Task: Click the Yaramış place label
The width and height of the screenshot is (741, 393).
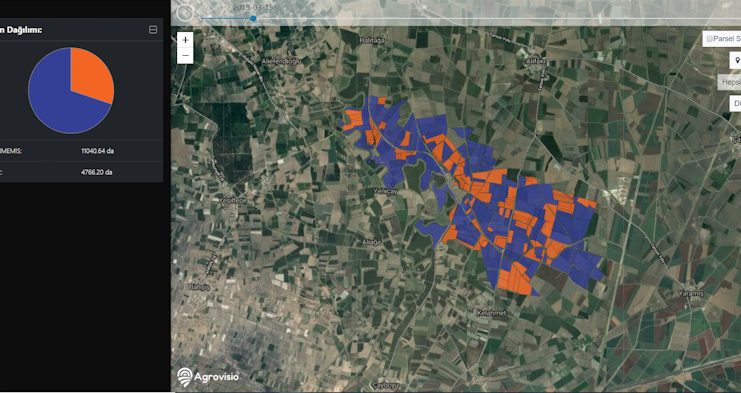Action: coord(691,294)
